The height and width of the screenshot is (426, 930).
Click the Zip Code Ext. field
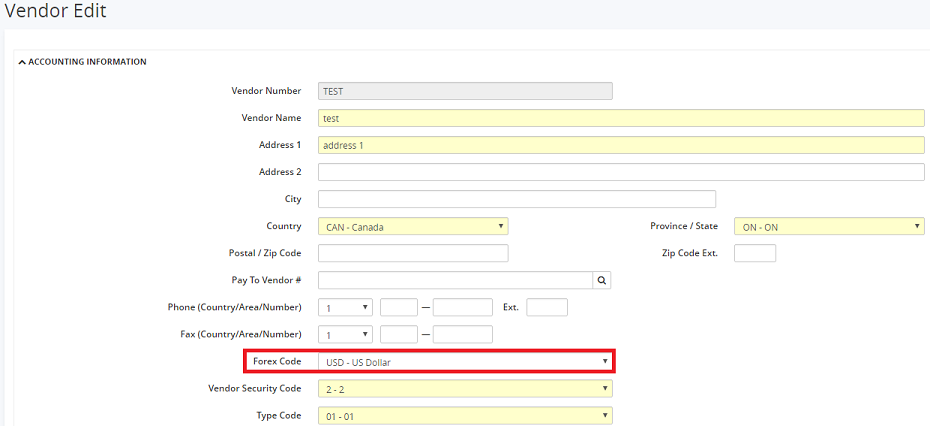click(x=754, y=254)
